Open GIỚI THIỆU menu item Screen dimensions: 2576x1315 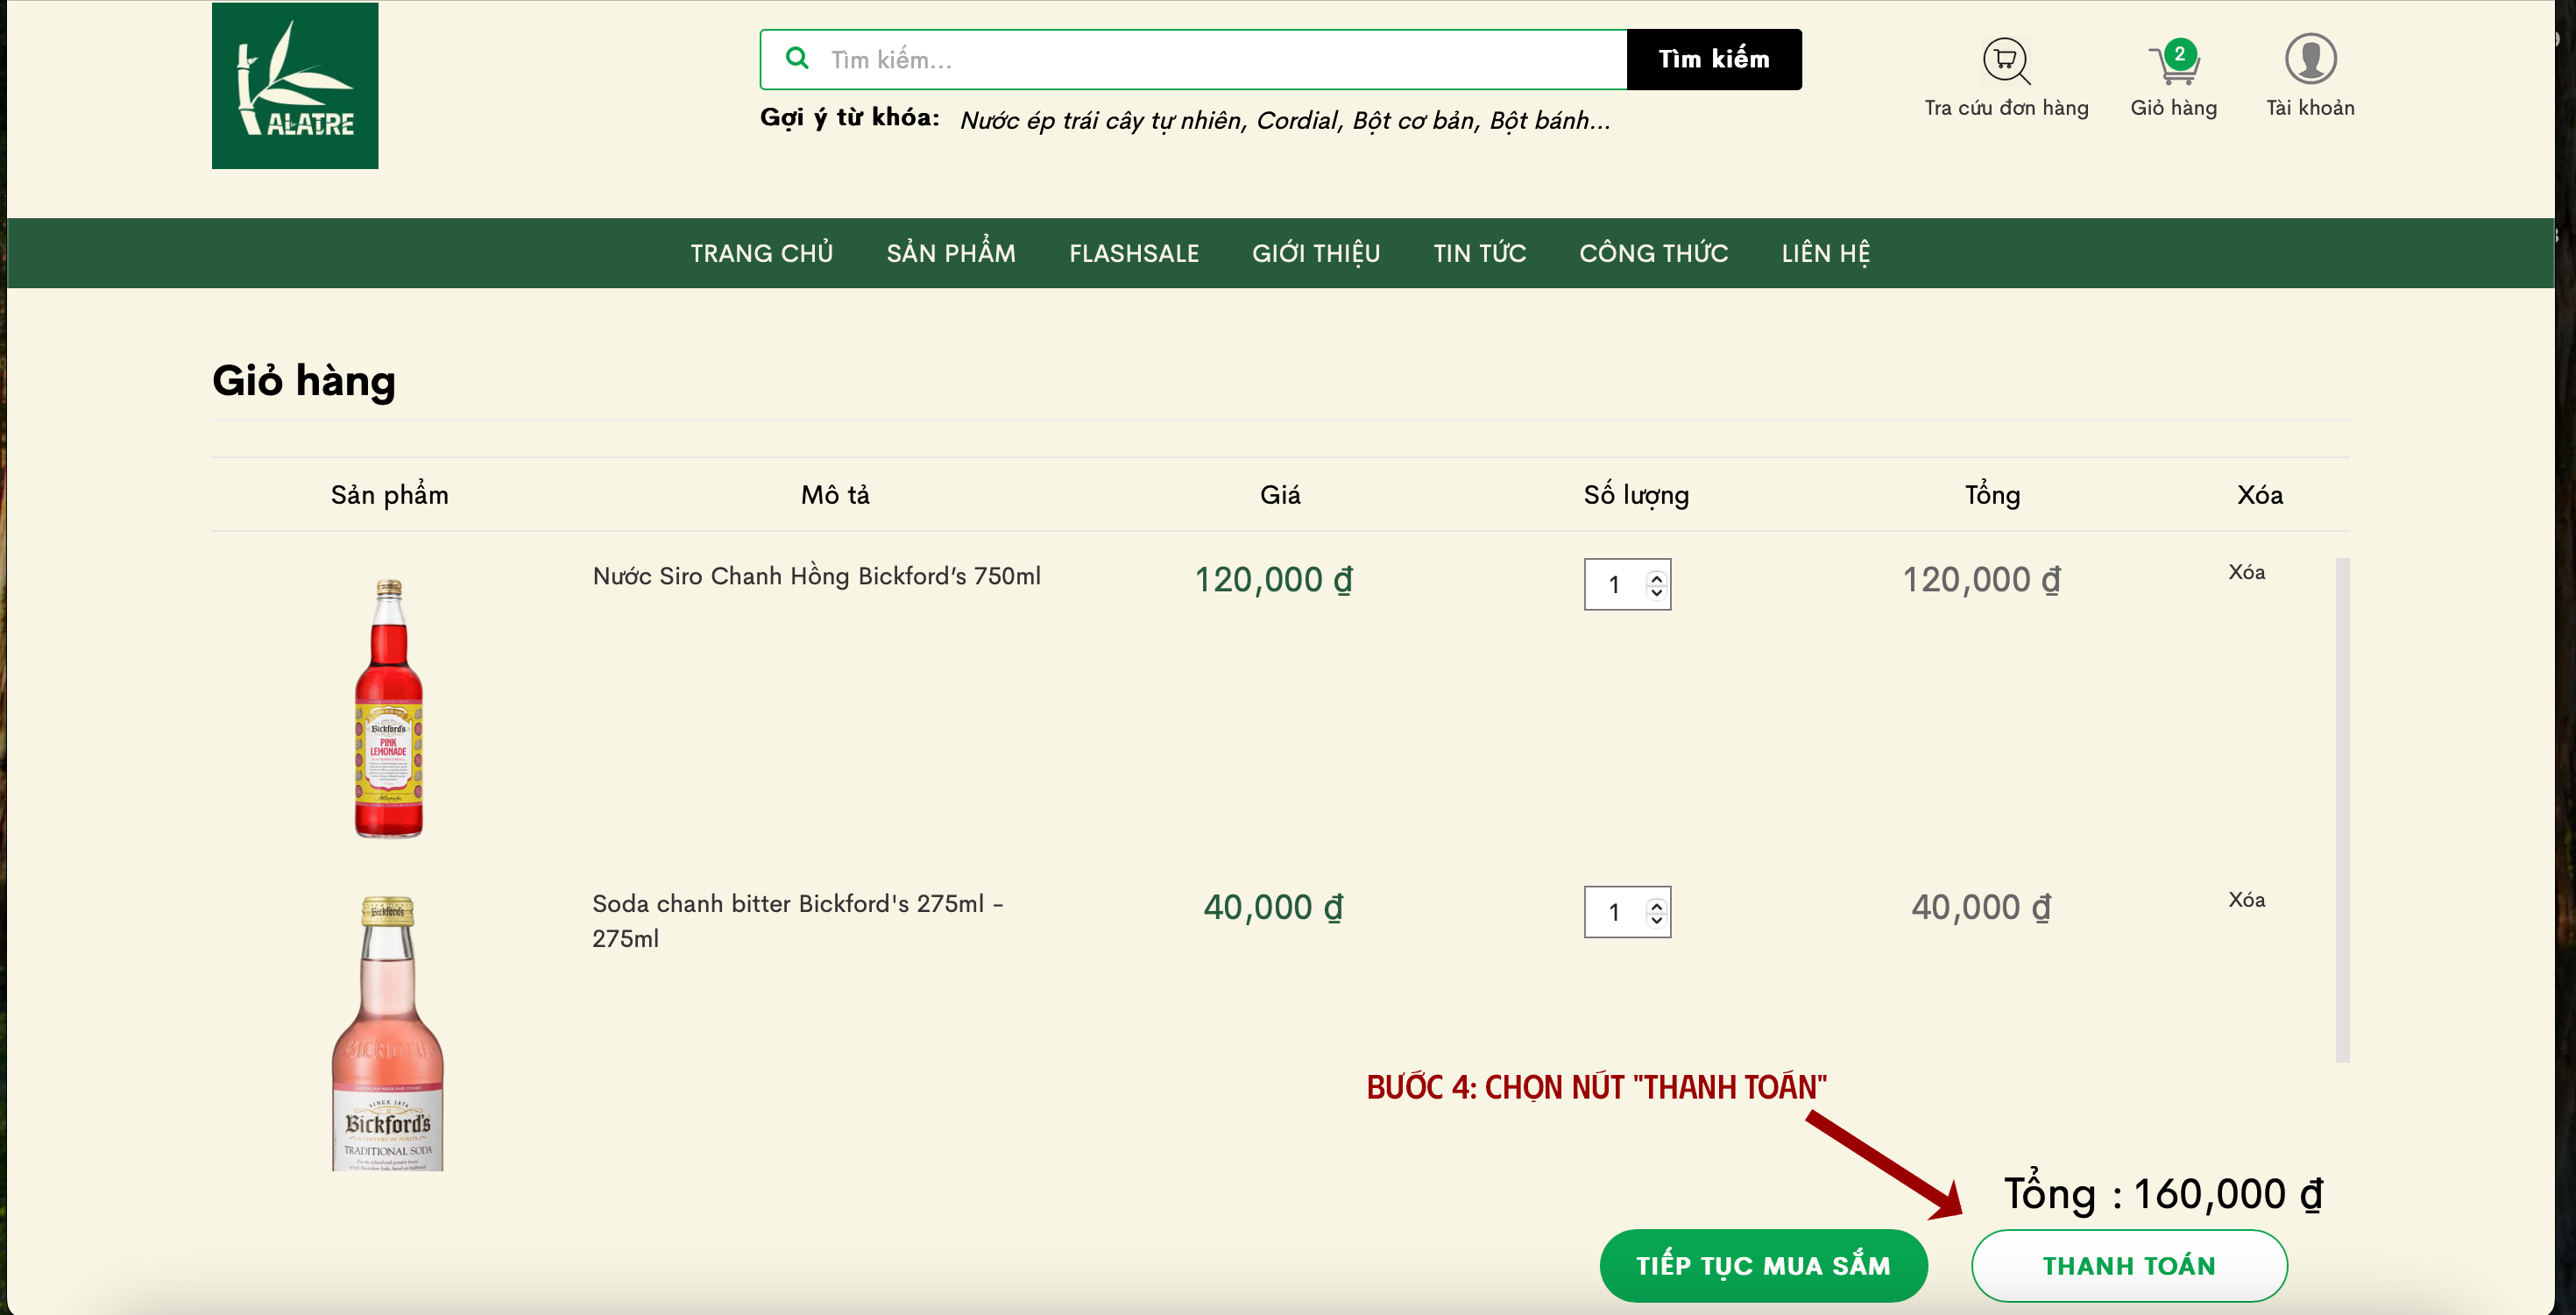pos(1316,253)
